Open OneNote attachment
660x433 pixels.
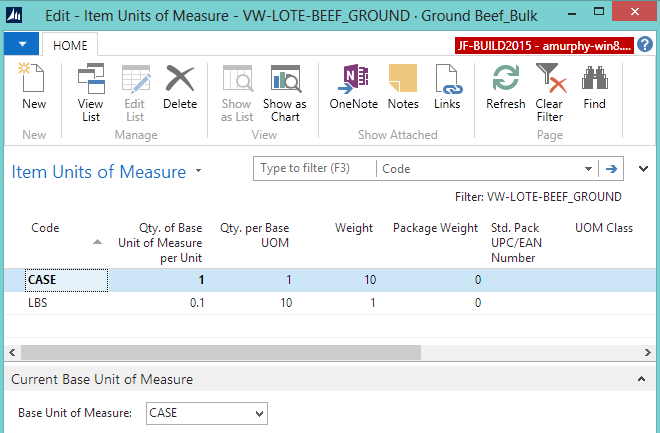(x=354, y=86)
